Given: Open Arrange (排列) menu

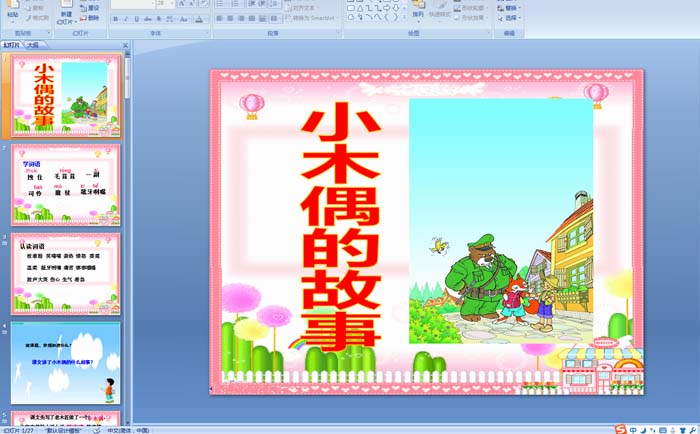Looking at the screenshot, I should click(x=418, y=11).
